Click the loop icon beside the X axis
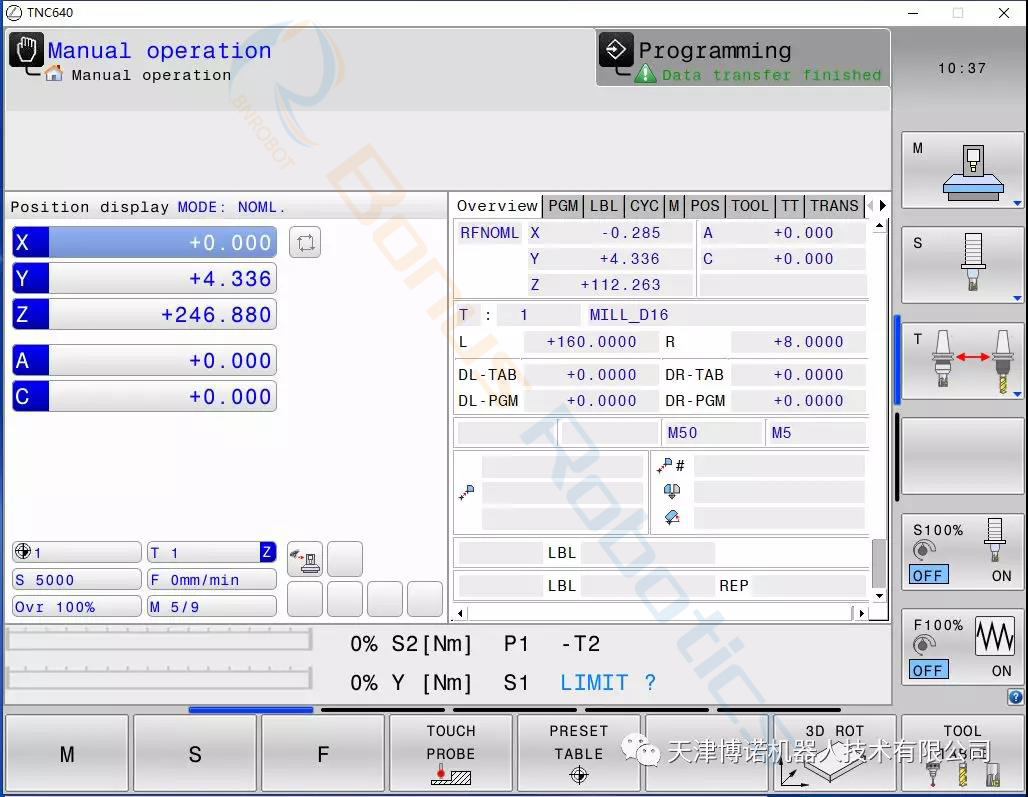 pos(305,243)
